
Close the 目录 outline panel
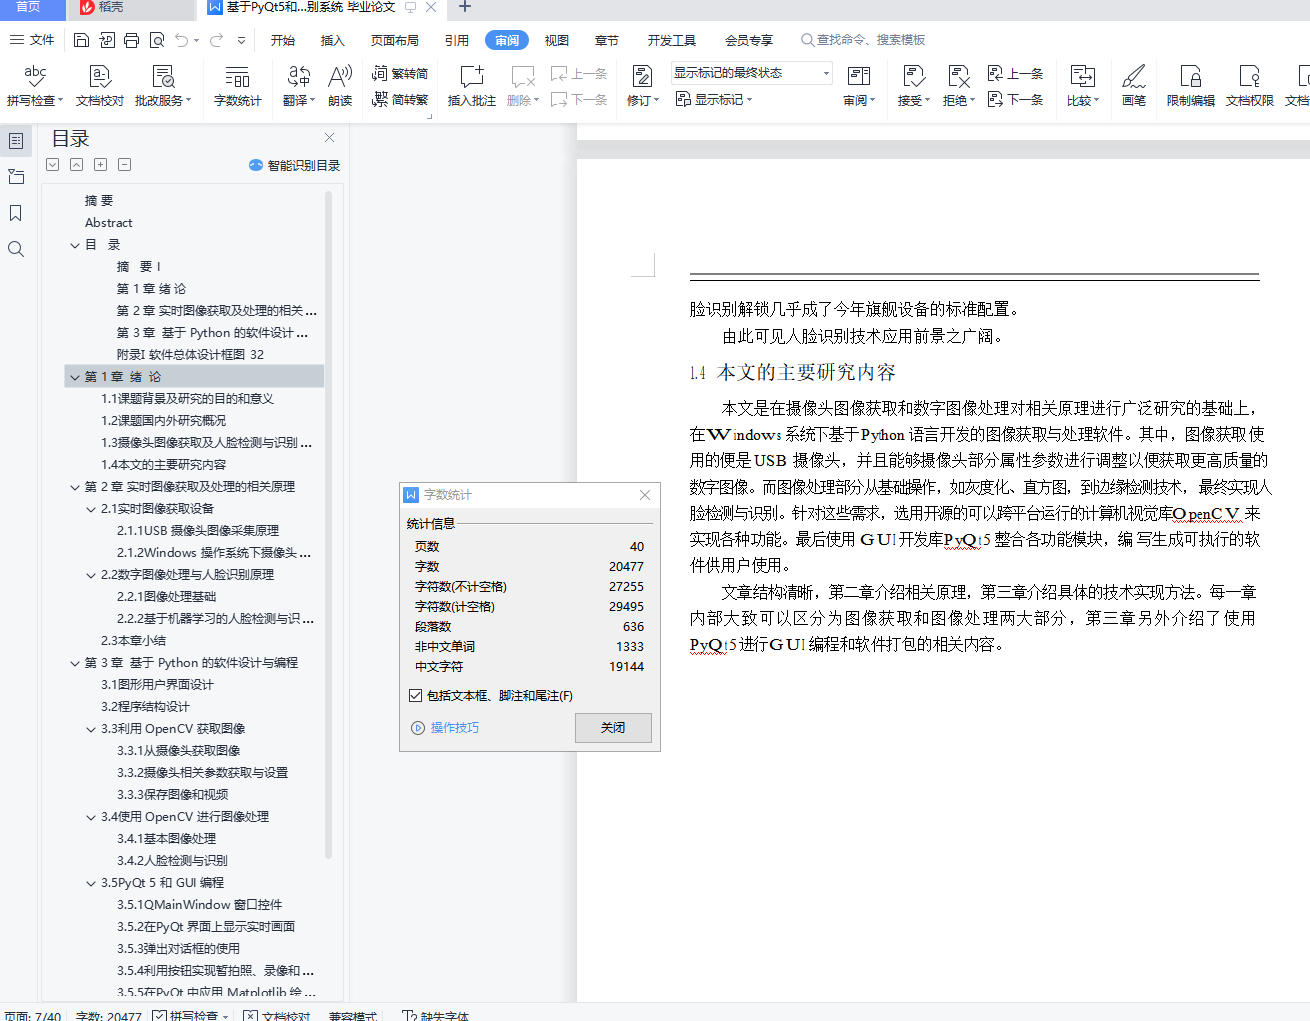(330, 137)
